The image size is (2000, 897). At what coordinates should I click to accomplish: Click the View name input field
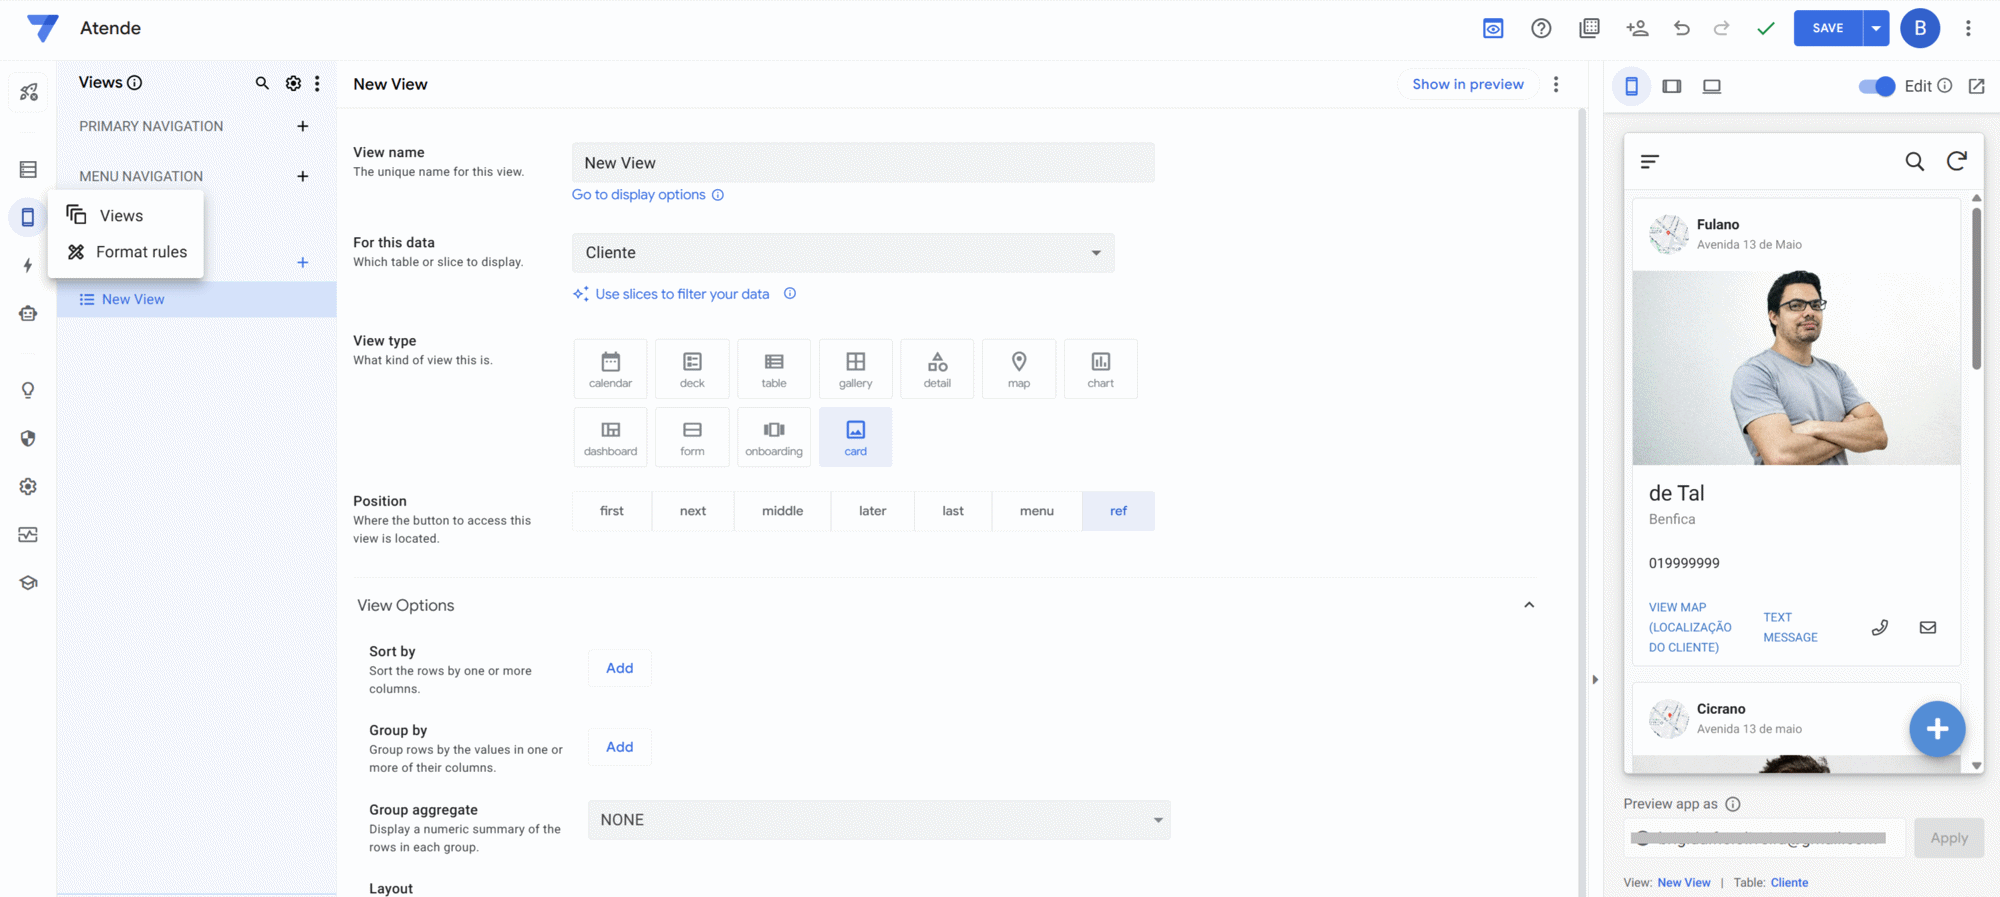[862, 163]
